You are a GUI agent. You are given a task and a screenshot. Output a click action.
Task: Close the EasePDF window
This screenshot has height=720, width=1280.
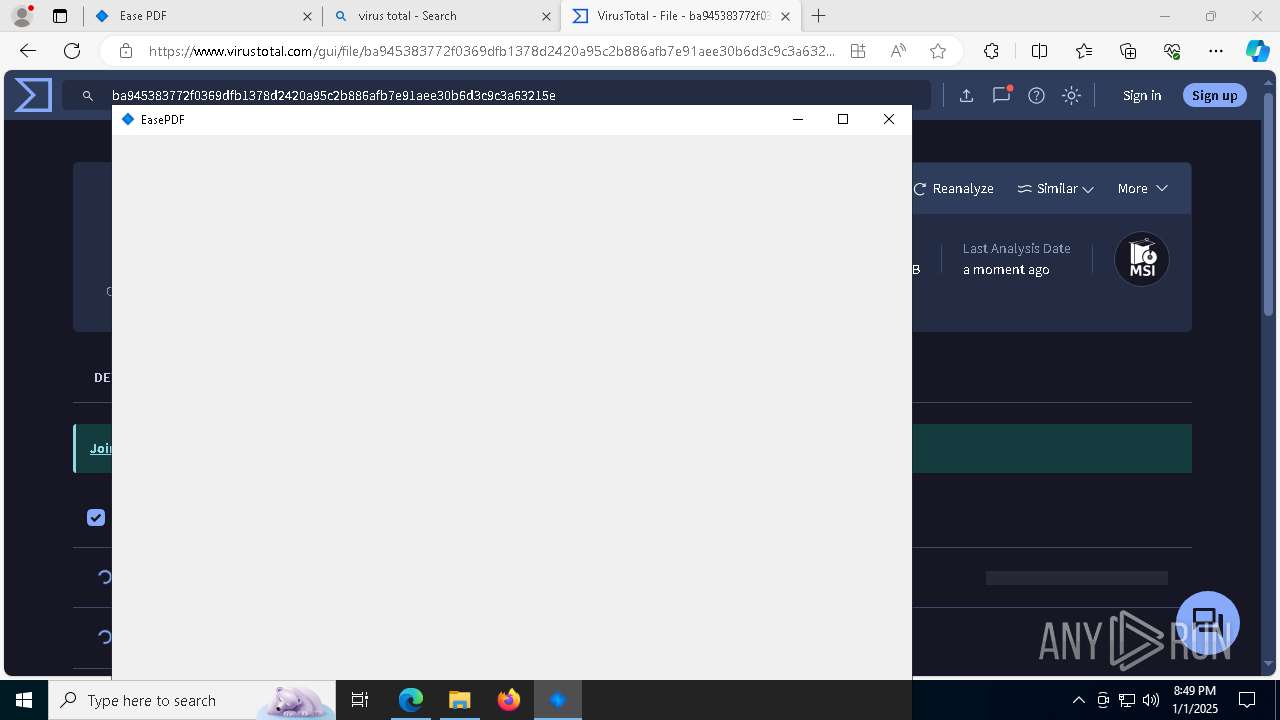tap(889, 119)
